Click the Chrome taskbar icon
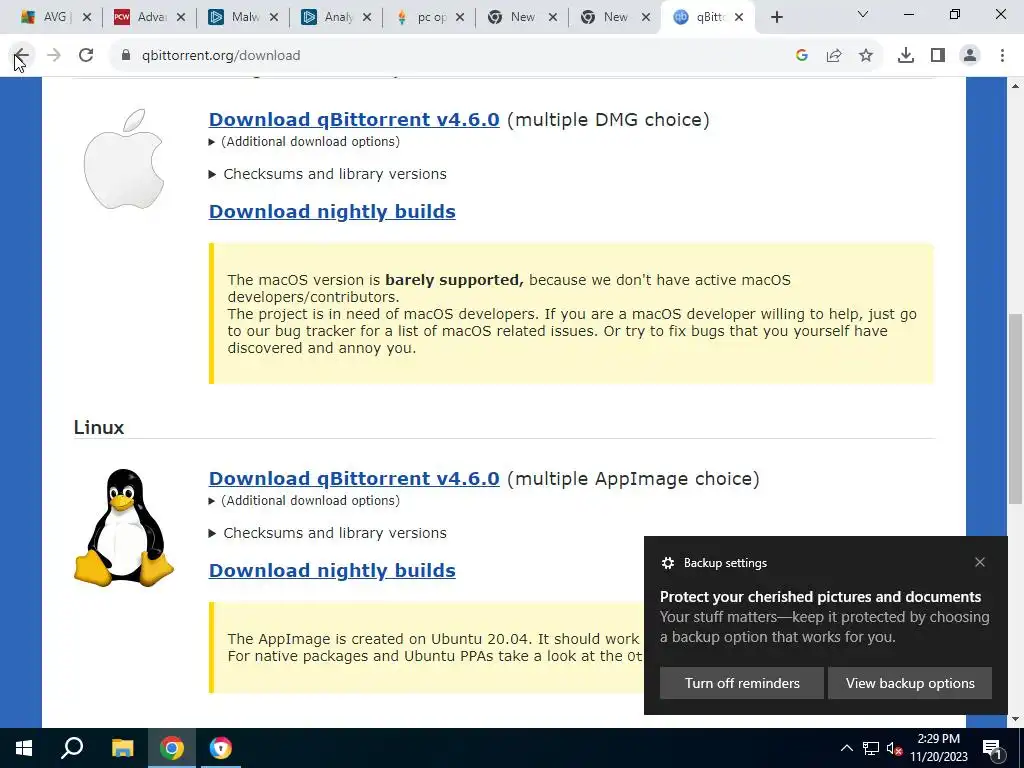 point(172,748)
